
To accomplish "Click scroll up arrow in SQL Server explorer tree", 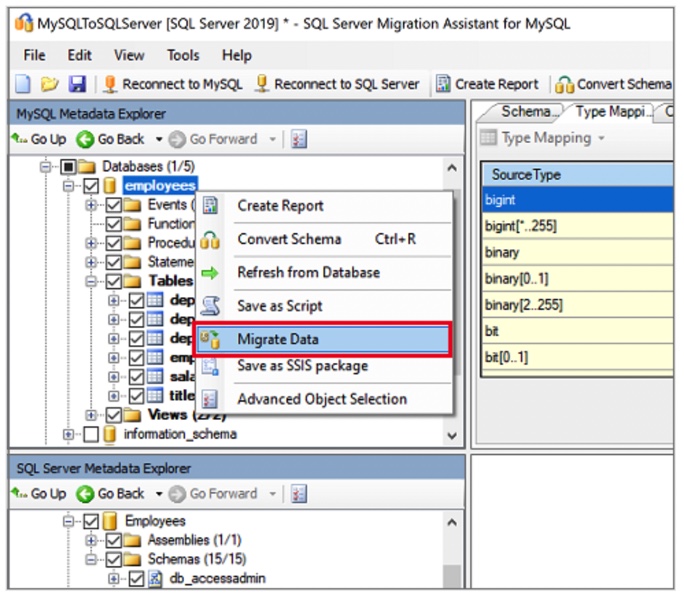I will pos(452,522).
